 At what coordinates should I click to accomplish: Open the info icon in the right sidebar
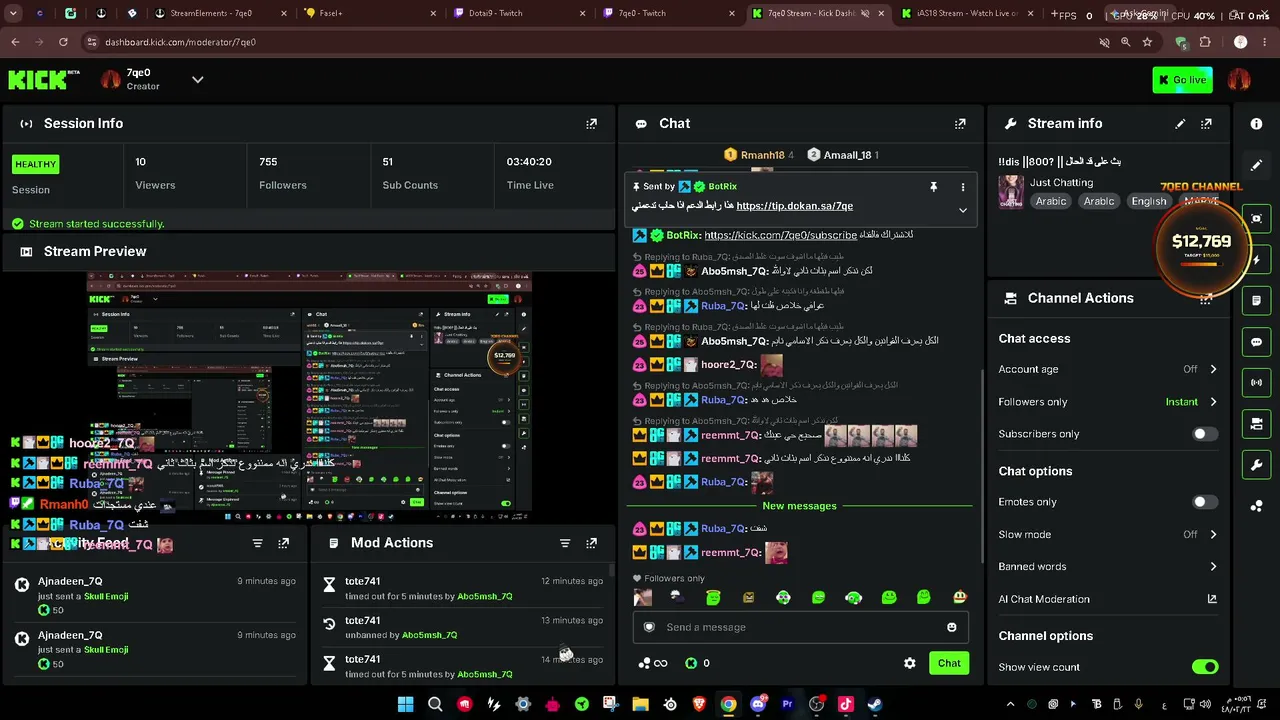(x=1257, y=124)
